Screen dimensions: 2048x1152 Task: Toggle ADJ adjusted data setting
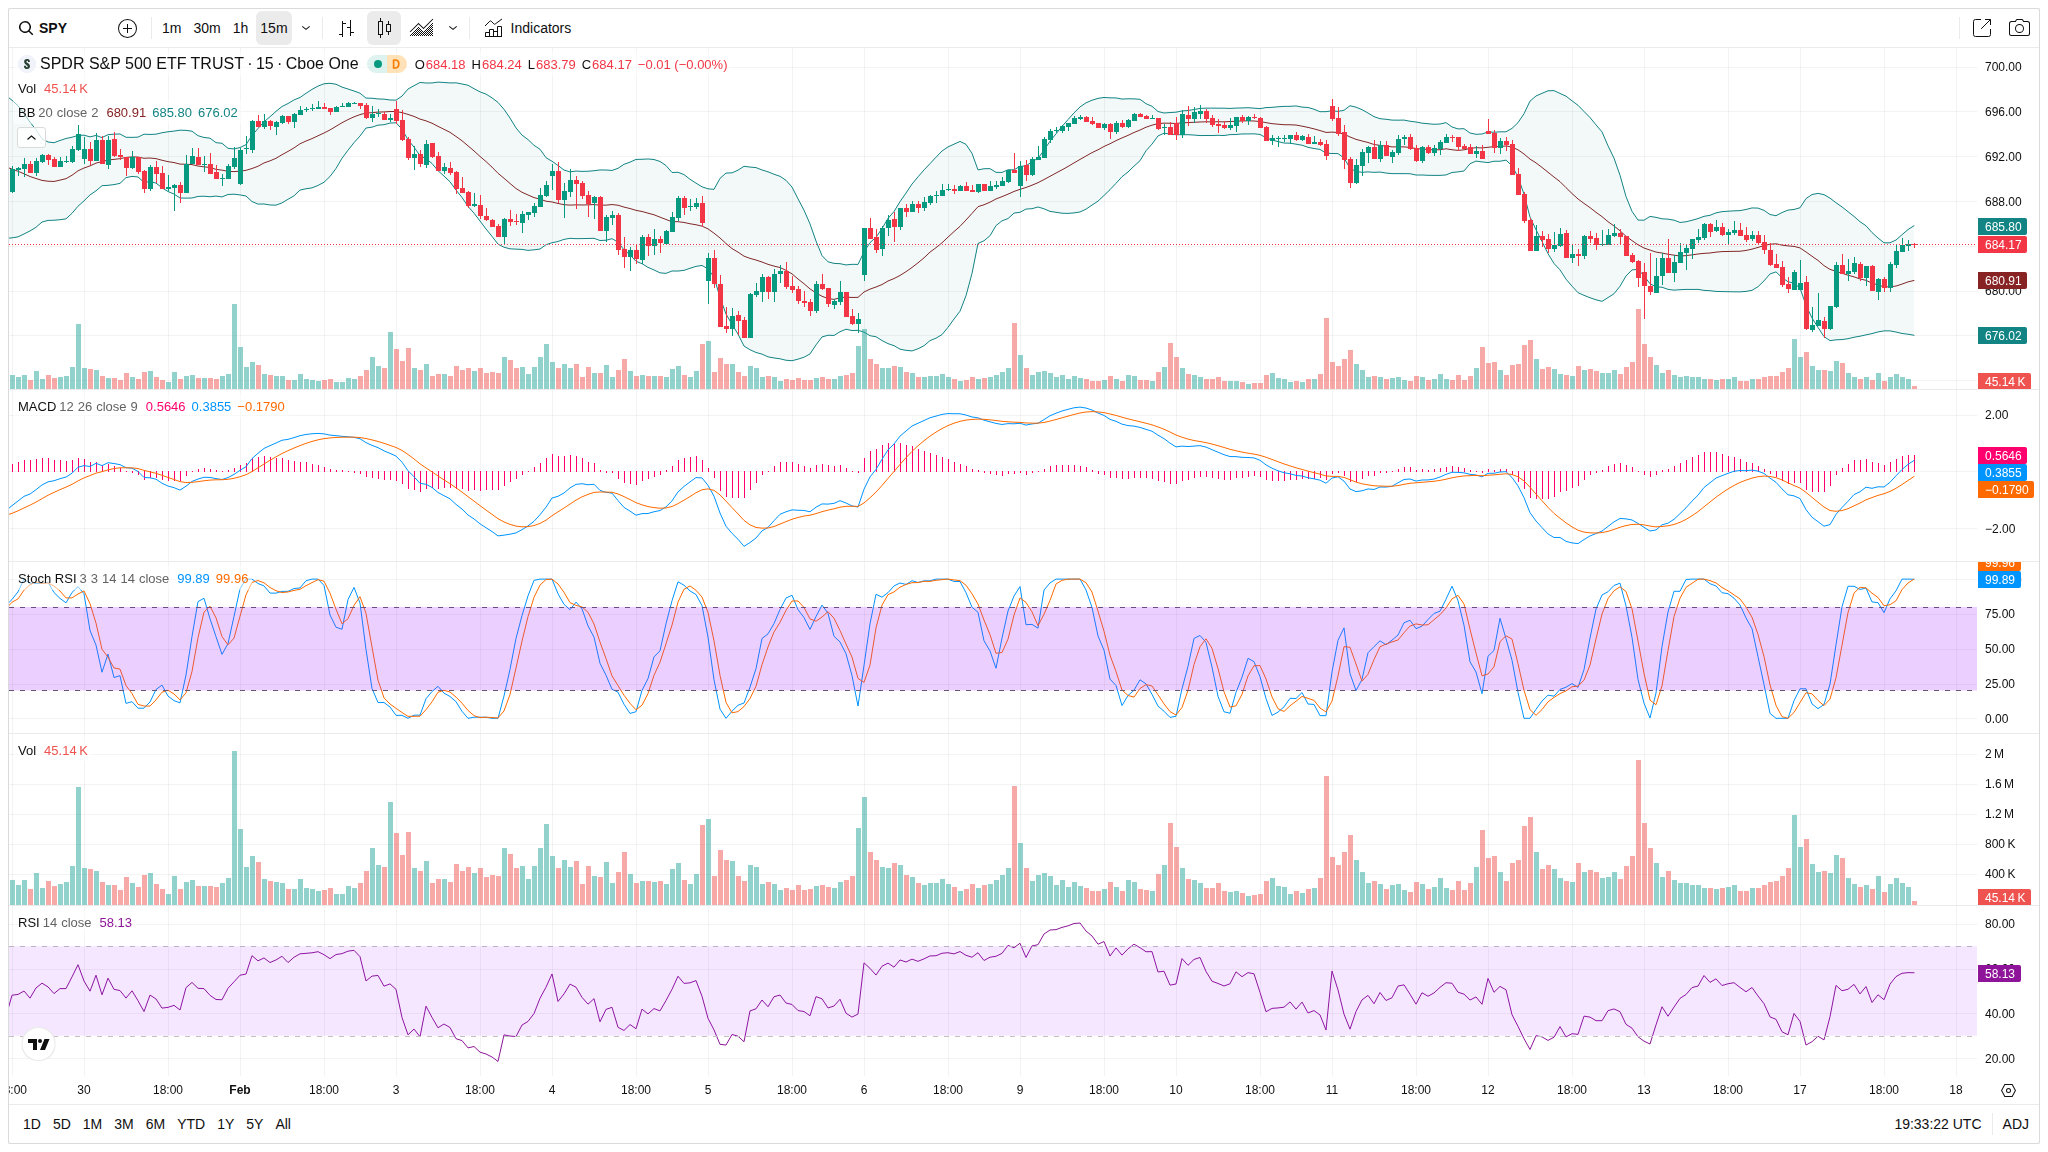[x=2015, y=1124]
